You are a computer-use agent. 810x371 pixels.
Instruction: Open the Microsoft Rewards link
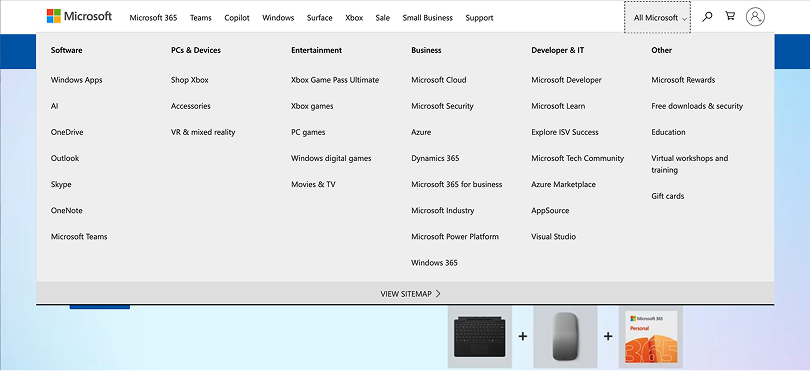683,80
